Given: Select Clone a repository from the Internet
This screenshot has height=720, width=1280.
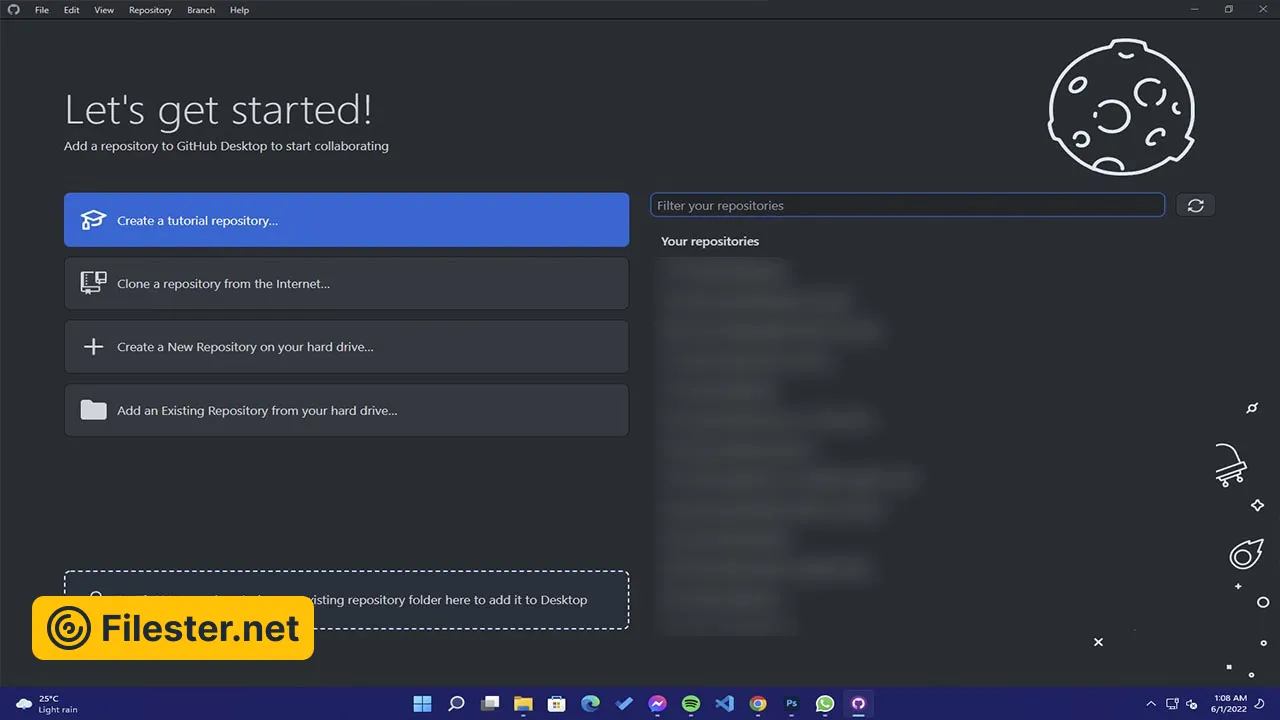Looking at the screenshot, I should point(346,284).
